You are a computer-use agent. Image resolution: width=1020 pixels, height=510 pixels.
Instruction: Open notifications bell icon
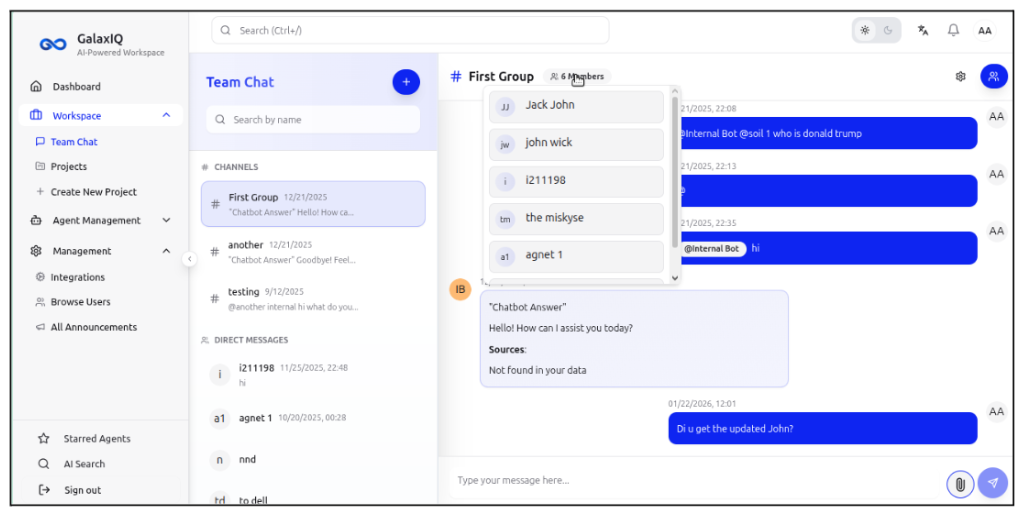coord(954,30)
